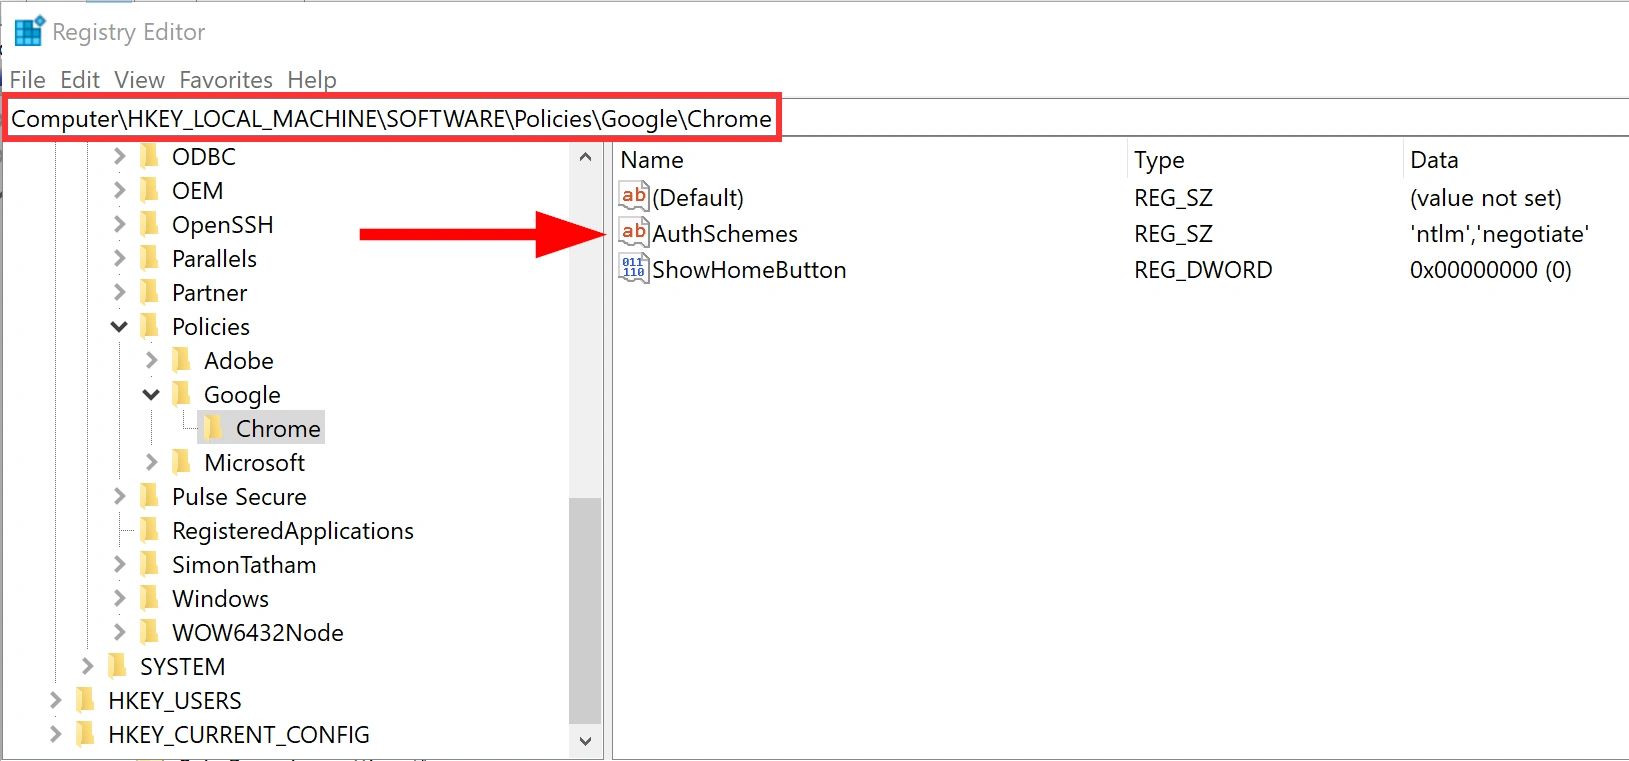Click the tree scrollbar down arrow

[x=585, y=741]
